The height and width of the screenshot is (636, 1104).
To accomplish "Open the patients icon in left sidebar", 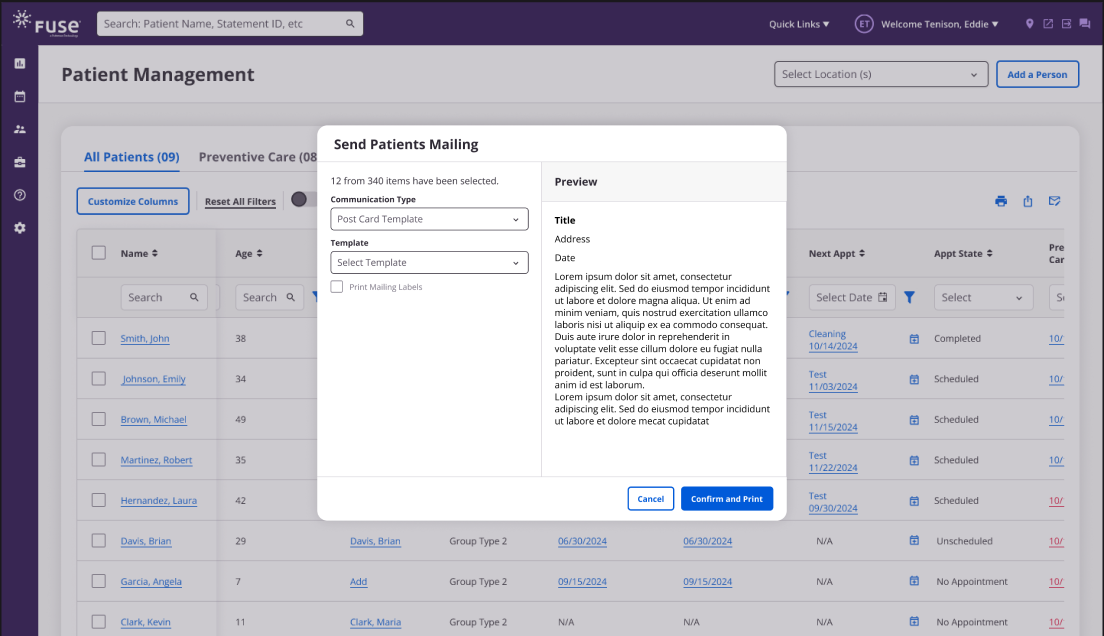I will point(19,130).
